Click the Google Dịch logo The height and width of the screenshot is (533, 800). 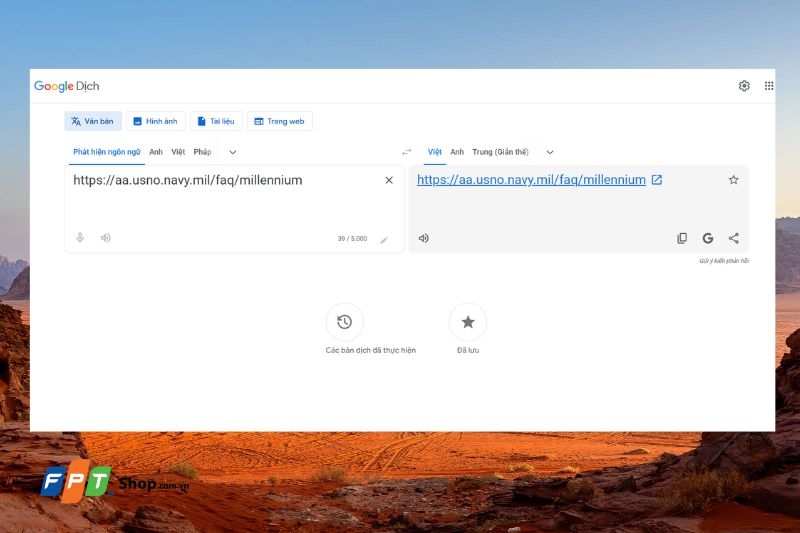(x=67, y=86)
